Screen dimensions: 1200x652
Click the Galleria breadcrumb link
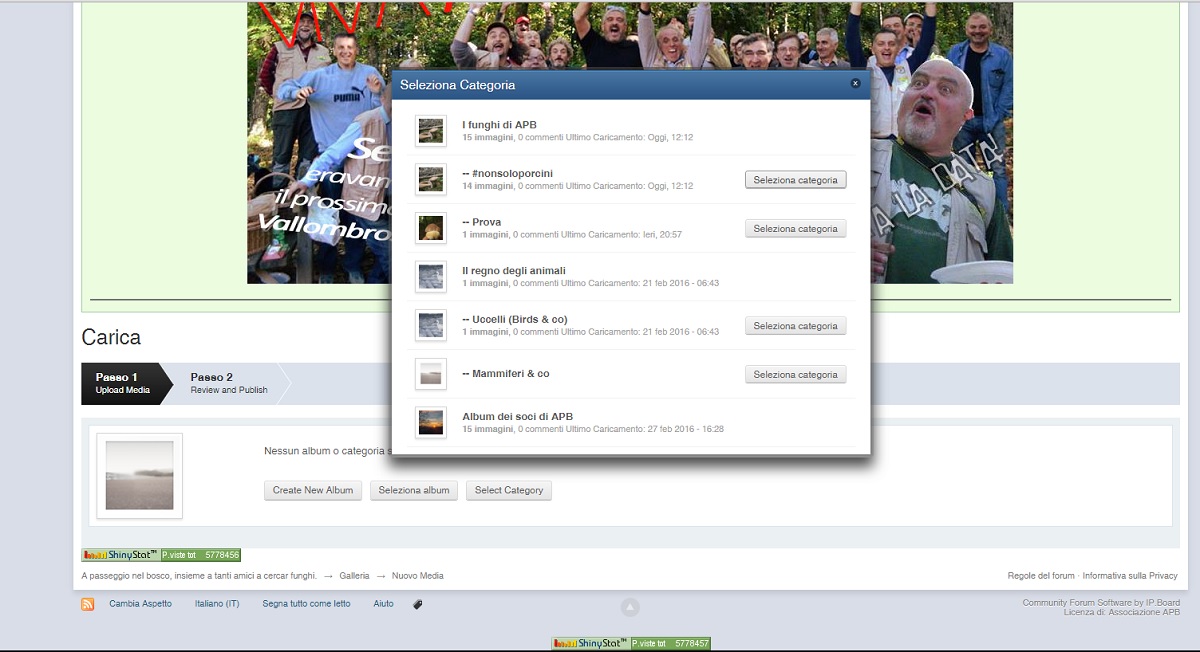click(354, 576)
